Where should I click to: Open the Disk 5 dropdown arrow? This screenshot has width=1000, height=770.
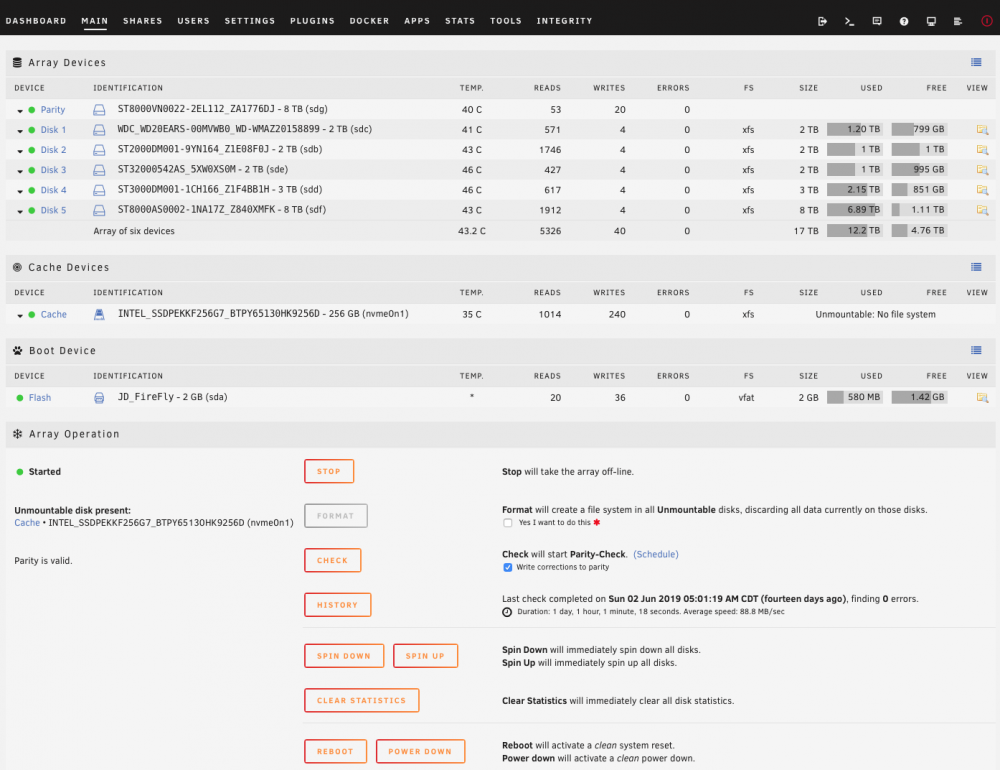pyautogui.click(x=20, y=211)
